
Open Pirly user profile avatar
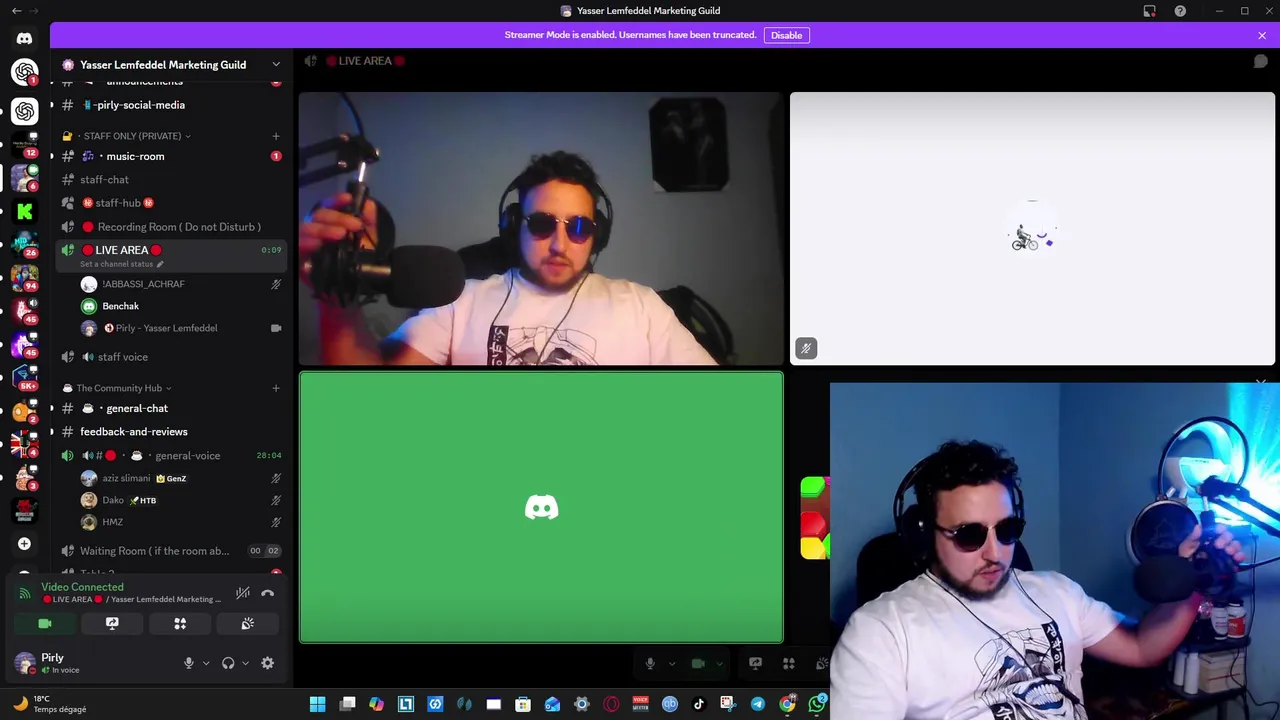click(25, 662)
